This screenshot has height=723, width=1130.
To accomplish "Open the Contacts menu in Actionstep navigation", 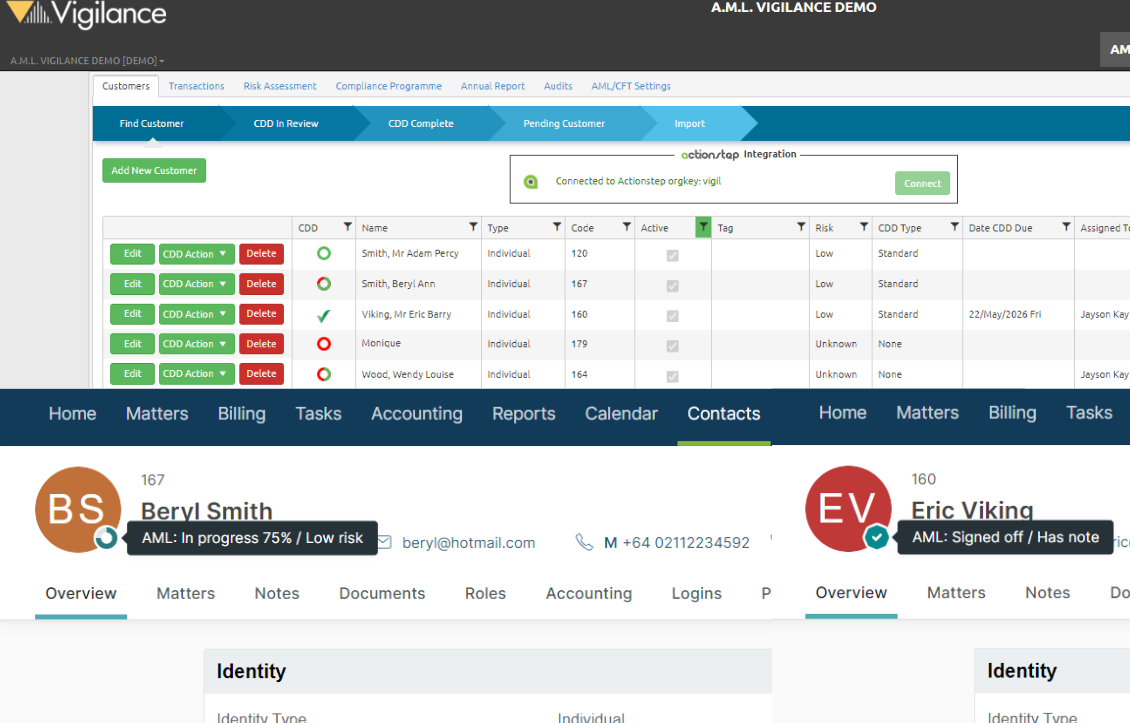I will tap(723, 412).
